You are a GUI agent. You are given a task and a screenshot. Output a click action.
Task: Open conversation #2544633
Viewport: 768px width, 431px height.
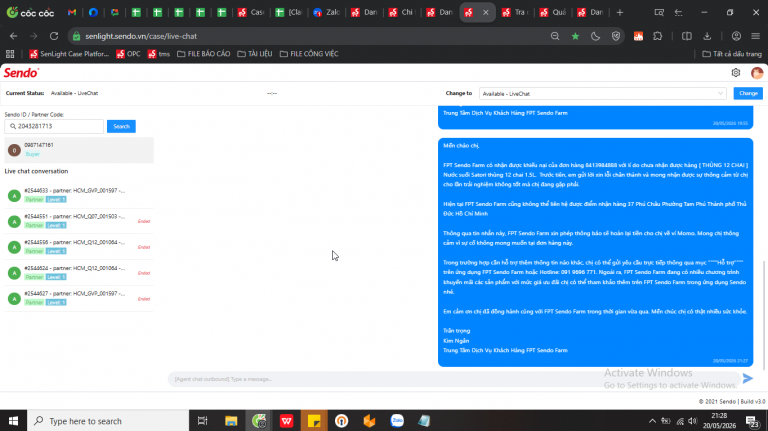click(x=79, y=195)
